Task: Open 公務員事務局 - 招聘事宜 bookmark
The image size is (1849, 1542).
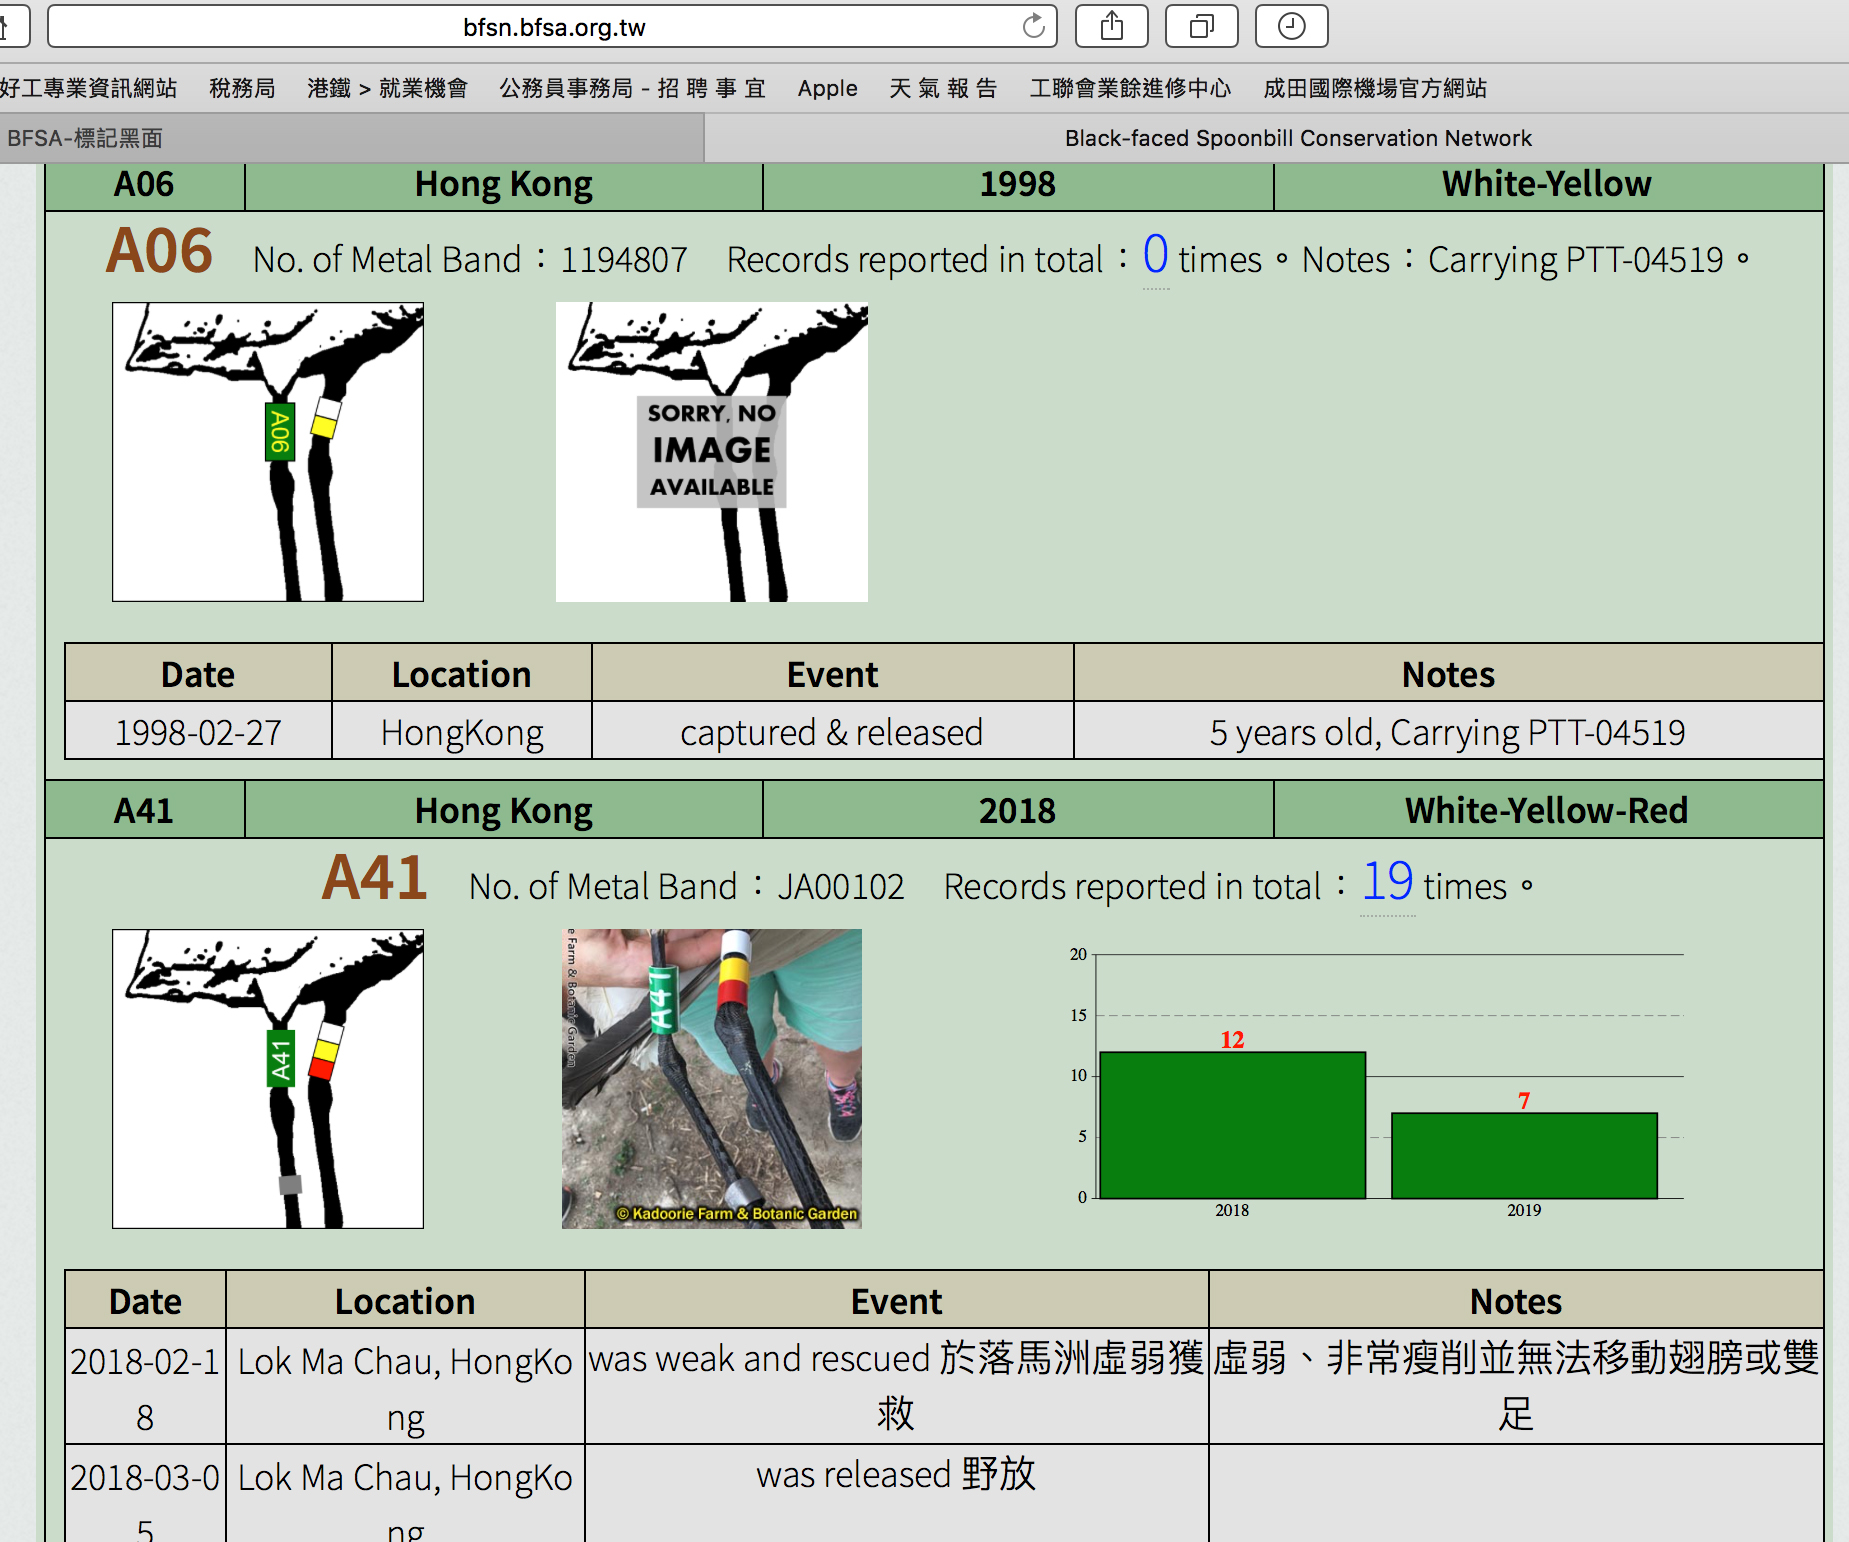Action: (x=632, y=88)
